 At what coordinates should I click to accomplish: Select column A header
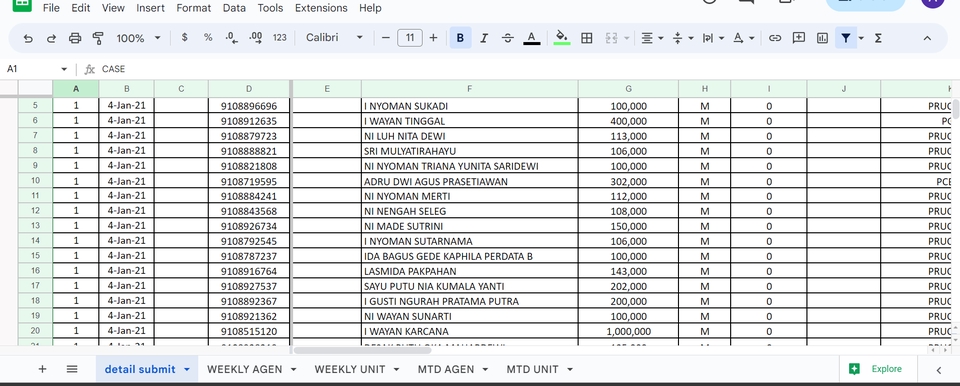pos(76,89)
